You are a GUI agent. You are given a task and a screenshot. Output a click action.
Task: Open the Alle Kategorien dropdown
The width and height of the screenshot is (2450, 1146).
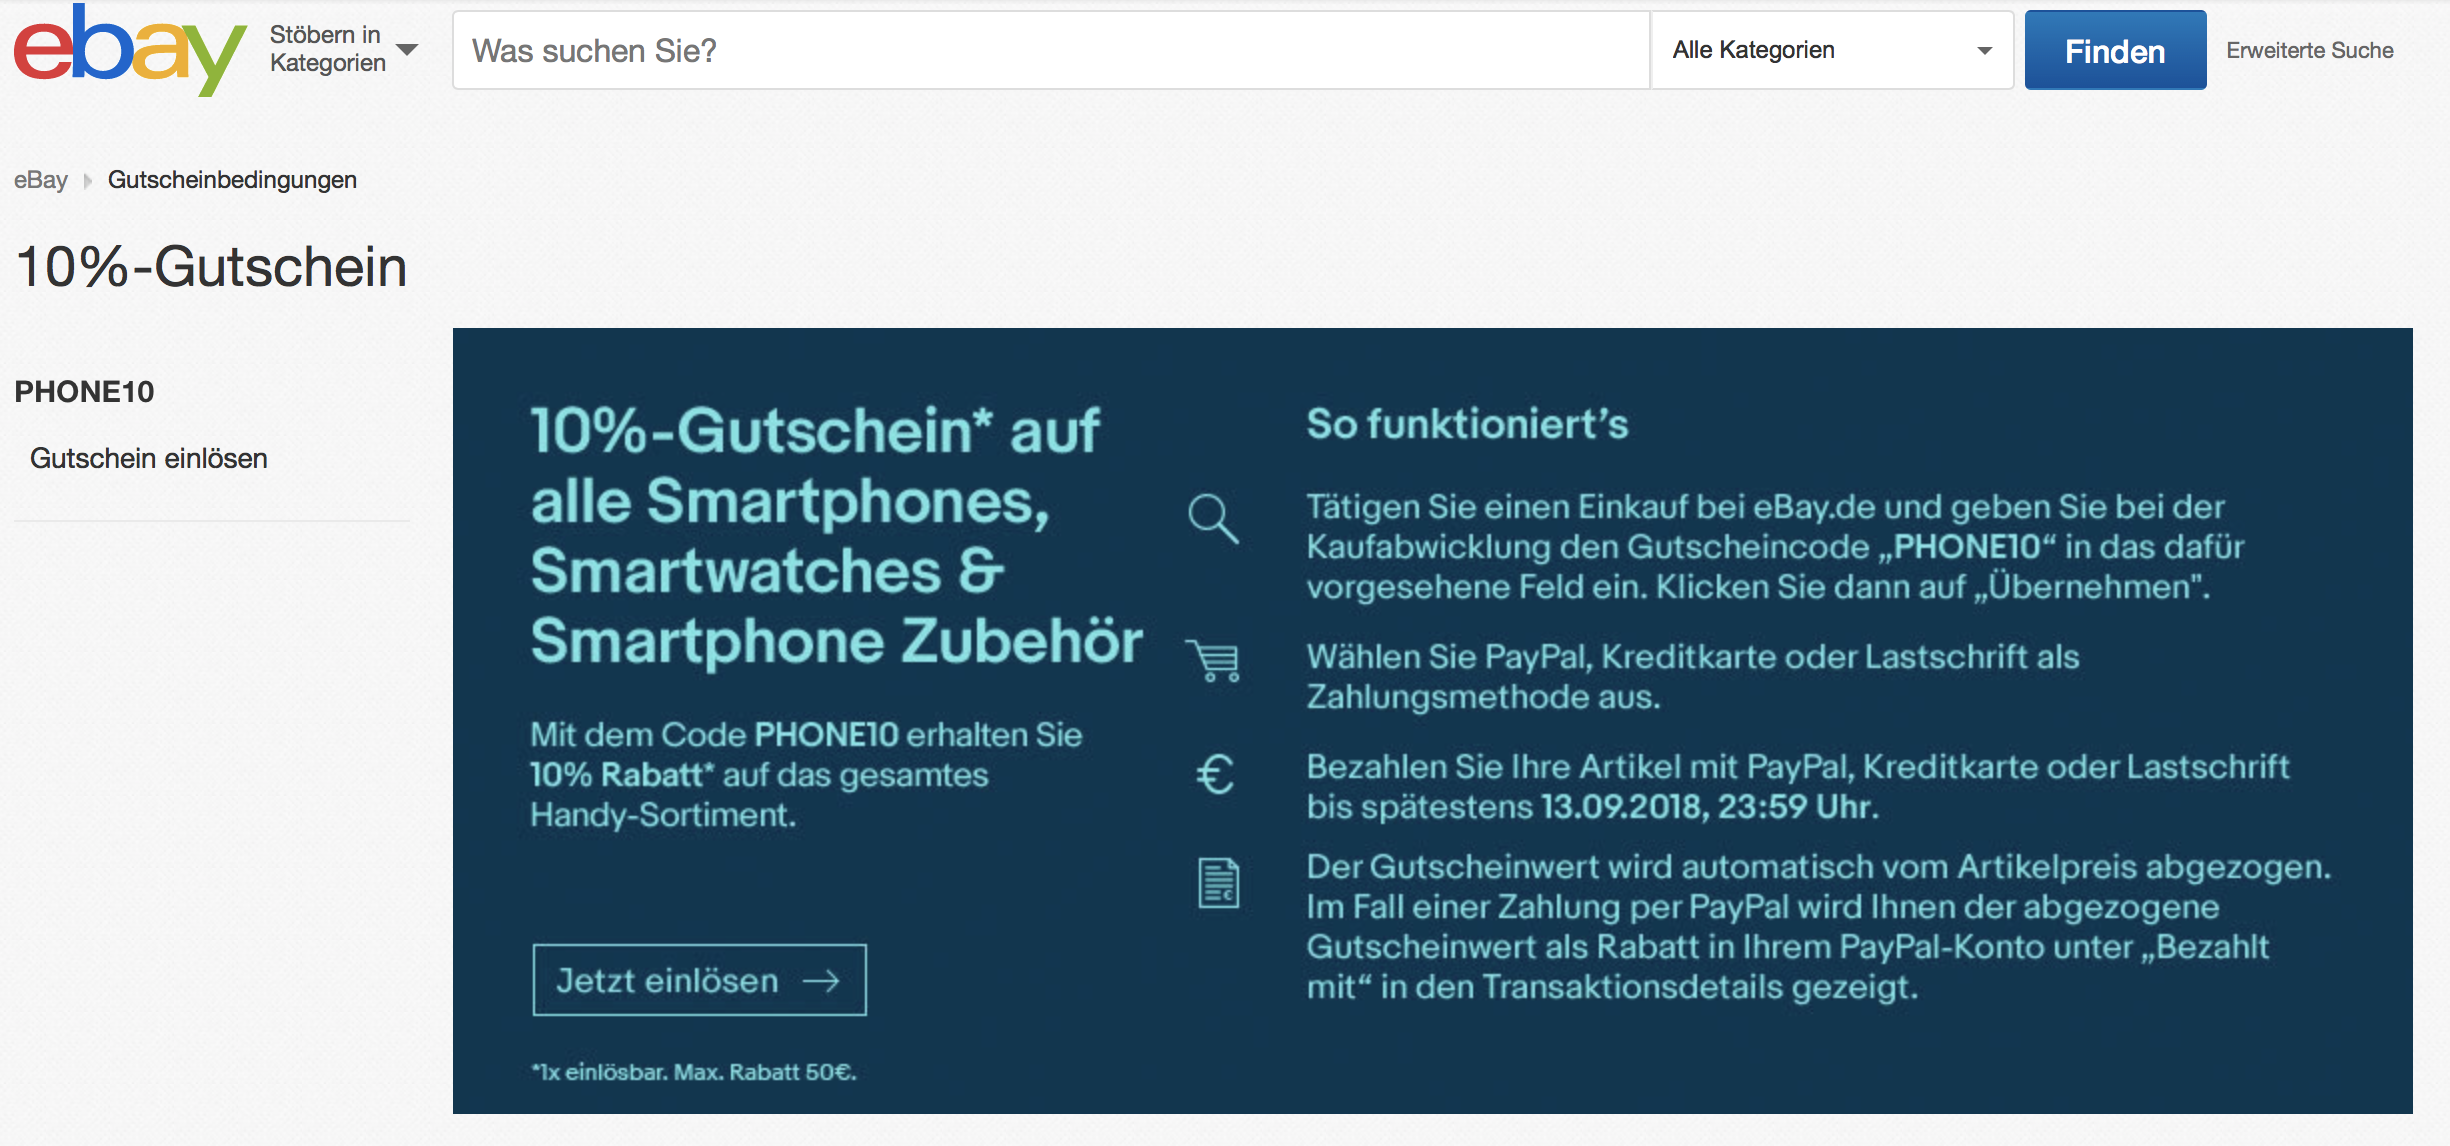(1831, 50)
